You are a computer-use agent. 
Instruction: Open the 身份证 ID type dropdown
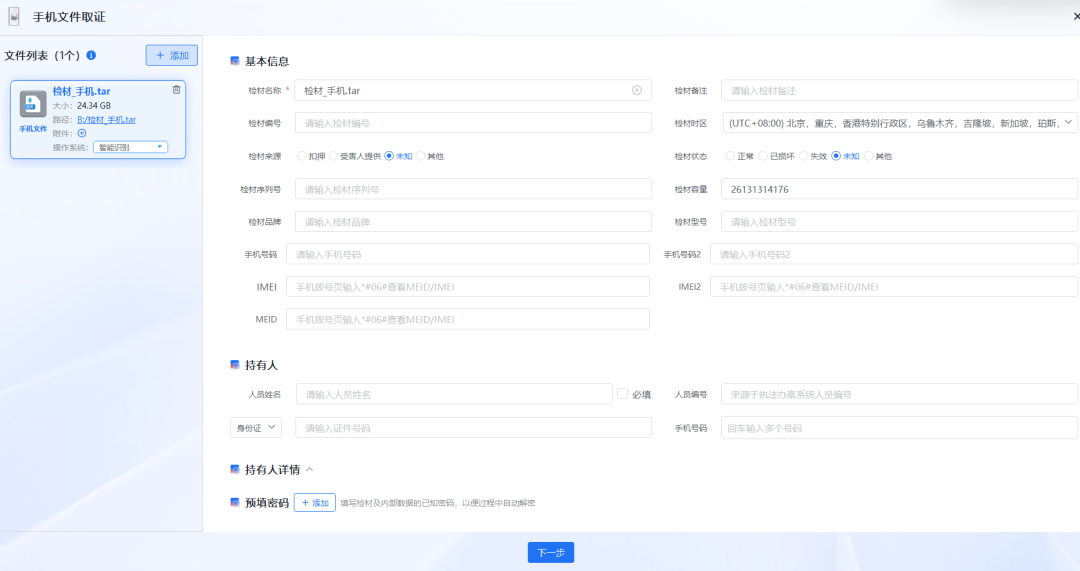(256, 428)
